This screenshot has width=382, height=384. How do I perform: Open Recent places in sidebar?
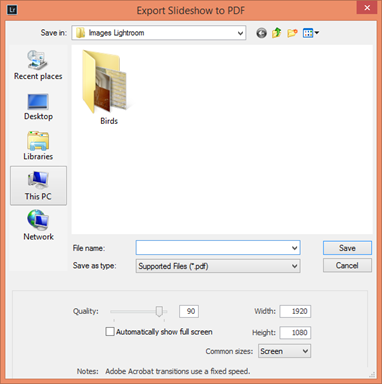pyautogui.click(x=38, y=65)
